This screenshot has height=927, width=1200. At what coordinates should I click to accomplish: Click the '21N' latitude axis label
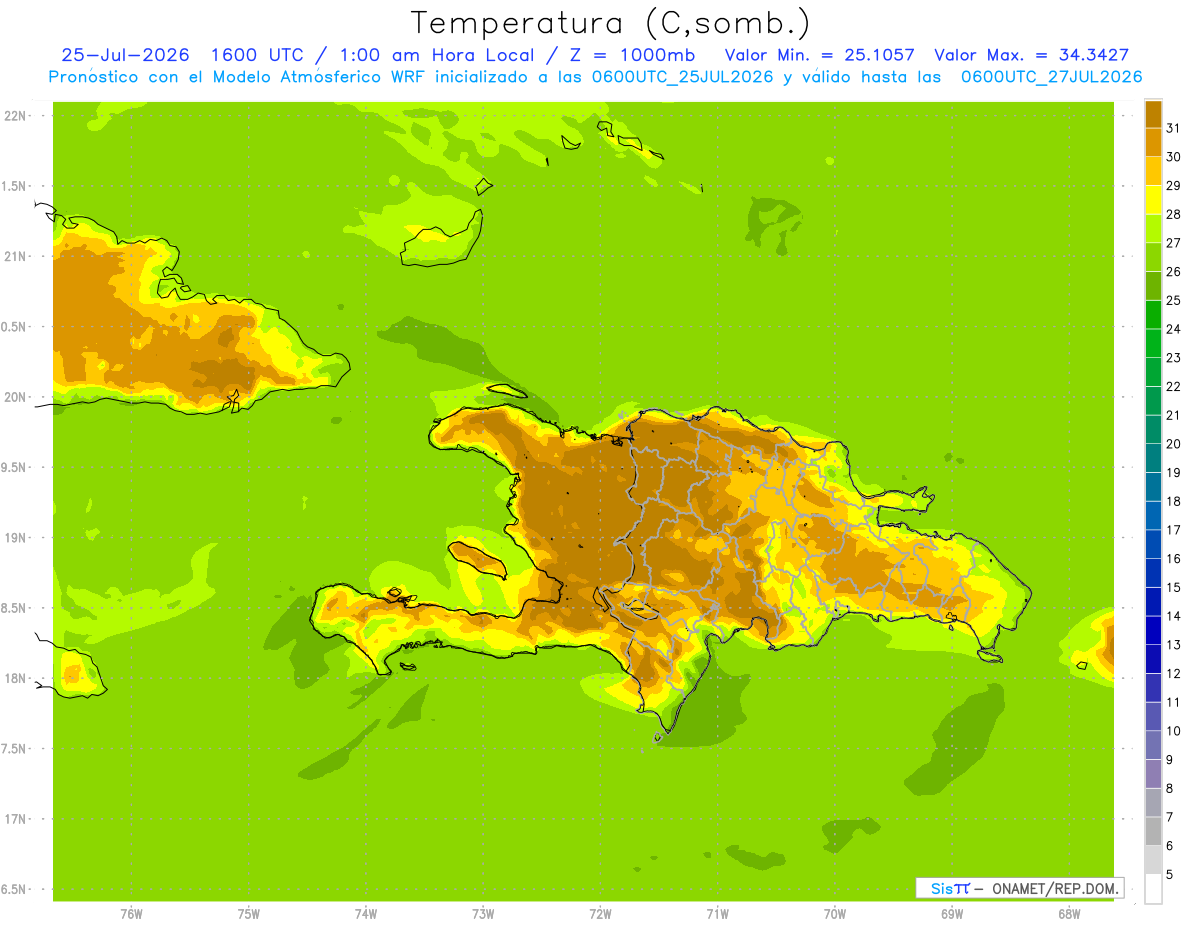(17, 257)
